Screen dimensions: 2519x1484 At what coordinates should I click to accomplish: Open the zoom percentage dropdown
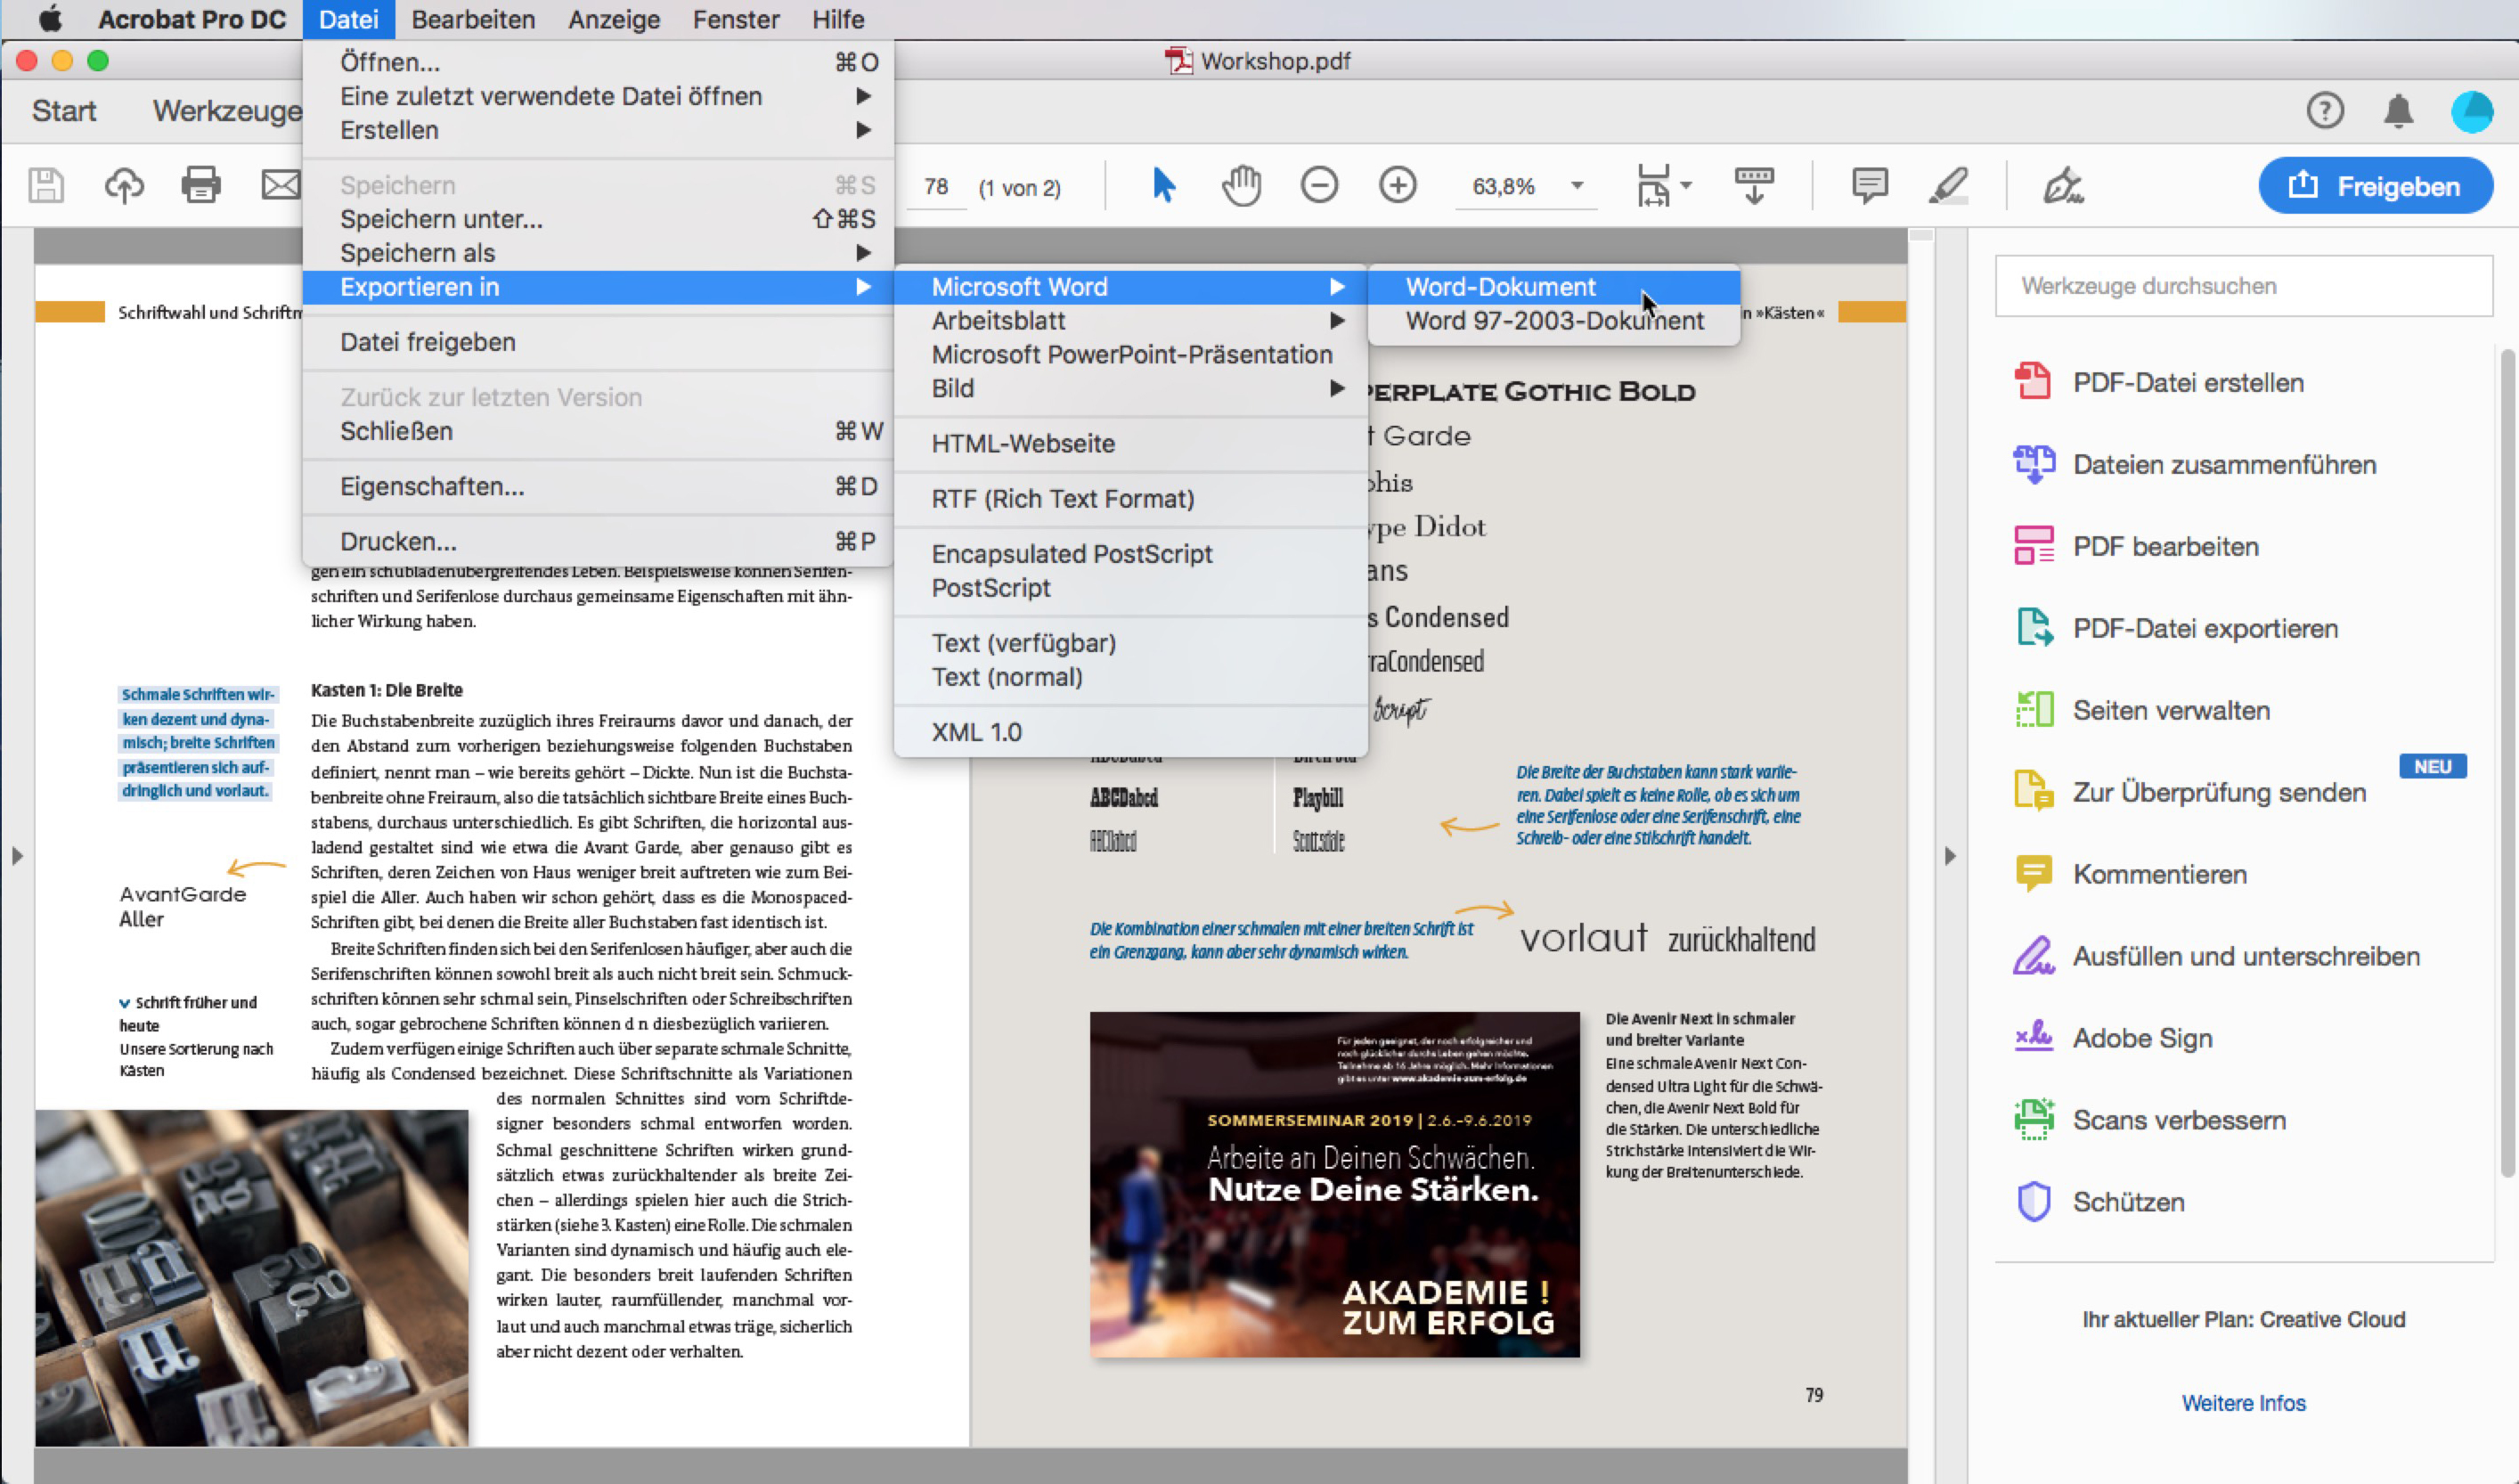point(1578,186)
